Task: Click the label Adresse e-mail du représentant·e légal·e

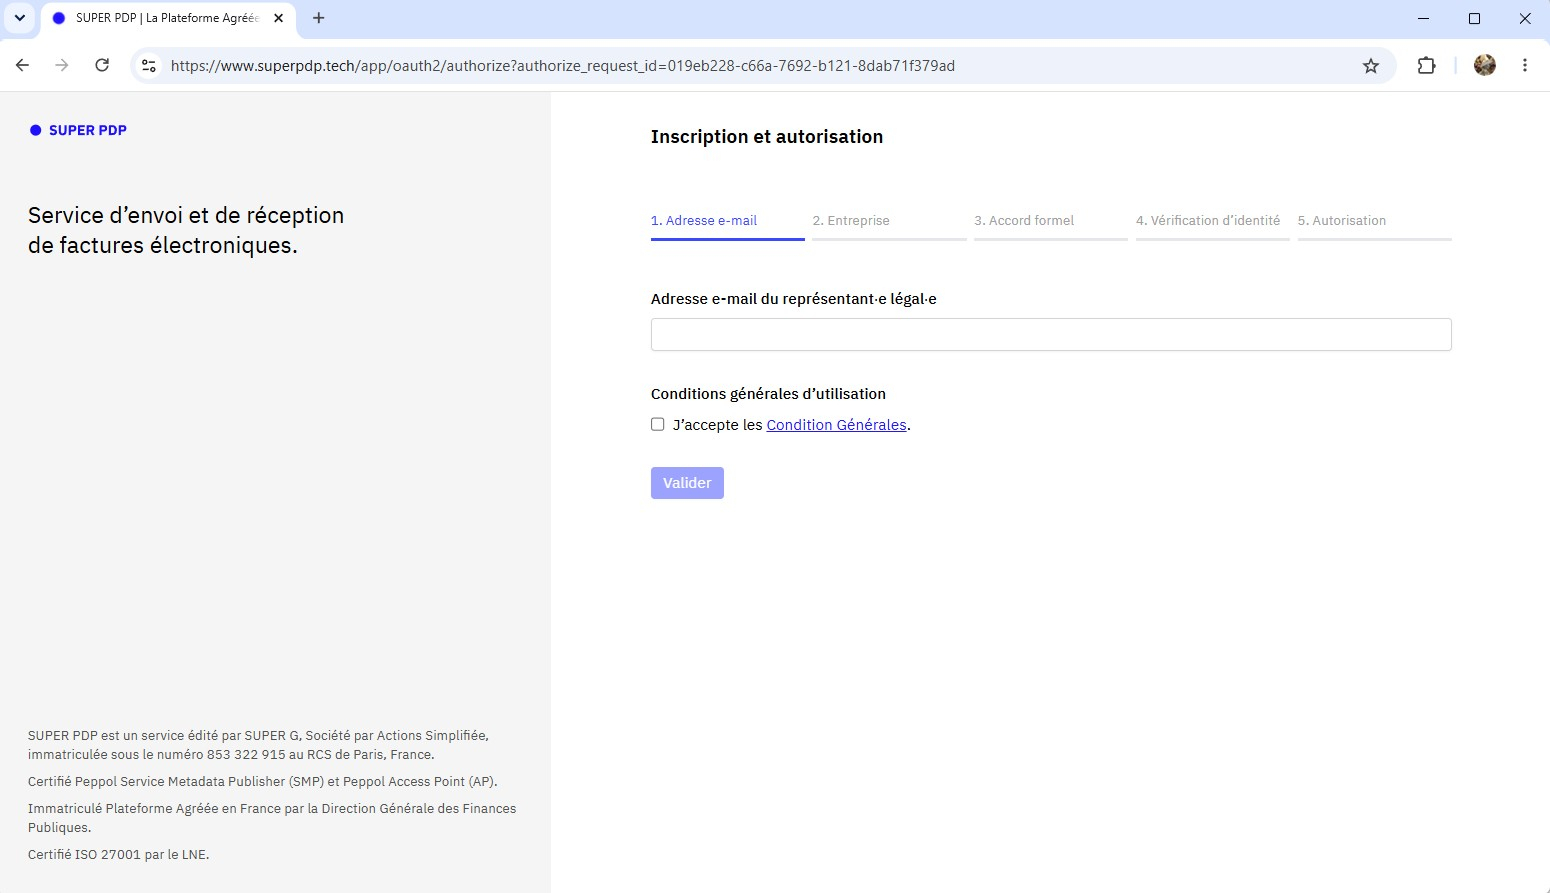Action: coord(794,299)
